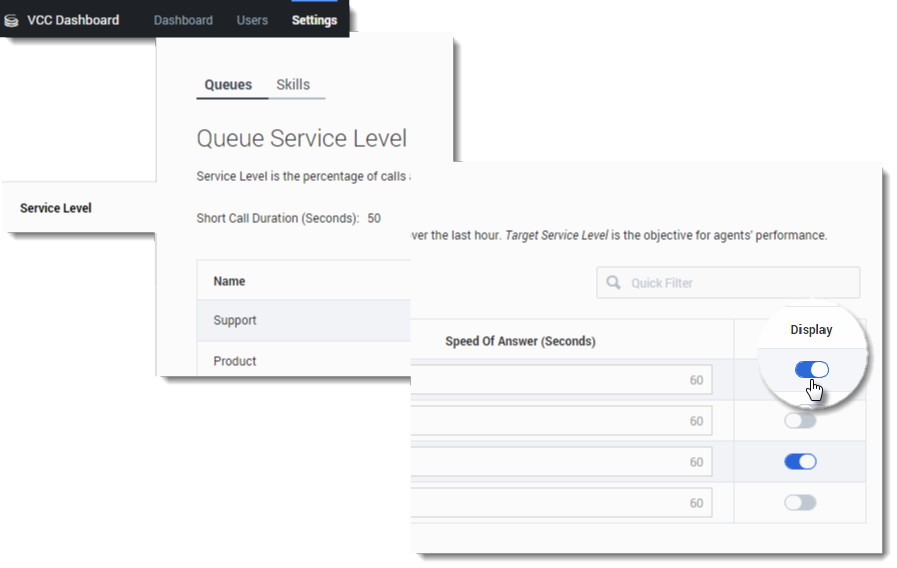Select the Settings navigation item

pos(314,20)
